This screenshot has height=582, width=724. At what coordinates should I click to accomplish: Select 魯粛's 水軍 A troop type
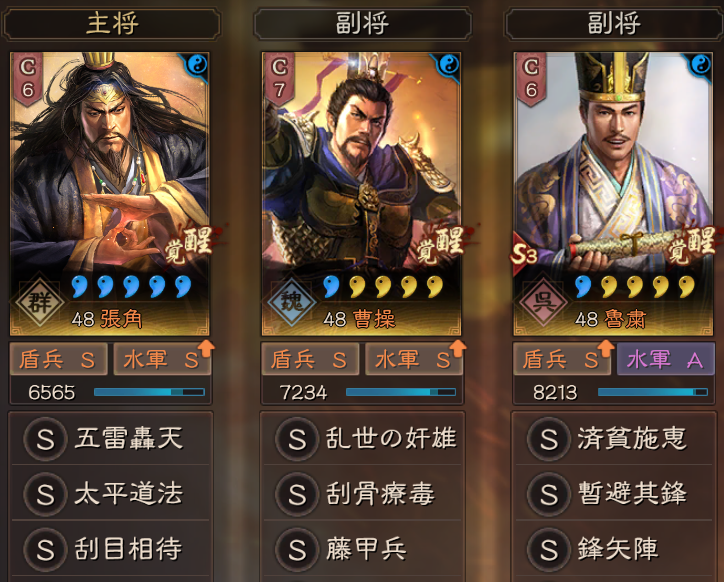coord(665,359)
